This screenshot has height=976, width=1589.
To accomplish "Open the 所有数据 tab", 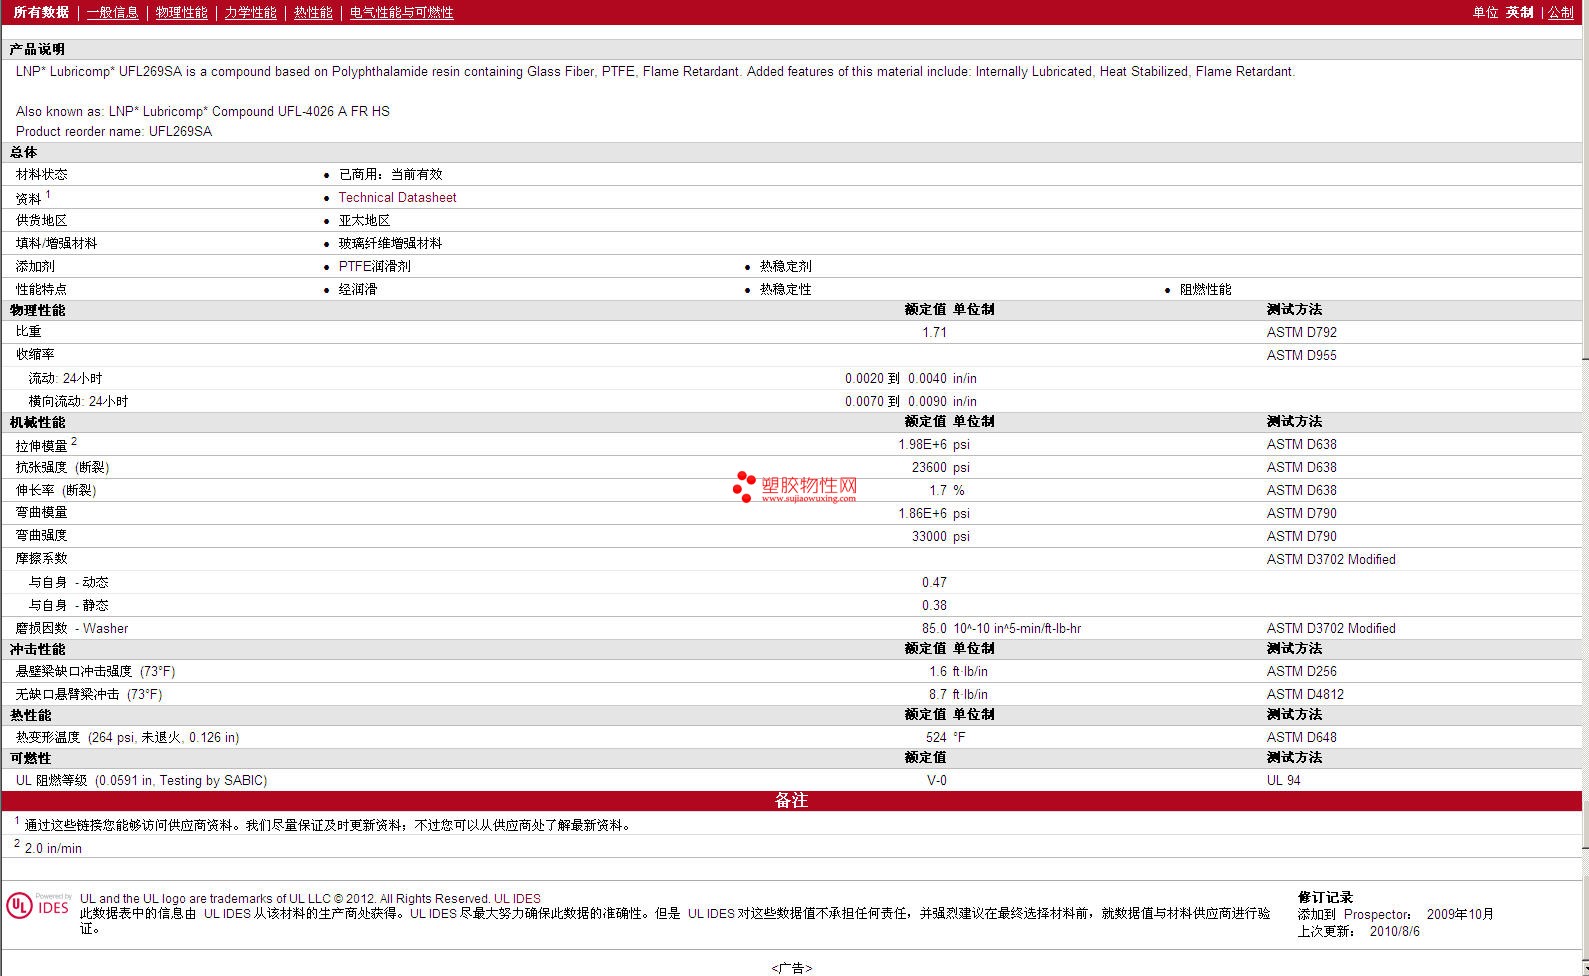I will [x=41, y=12].
